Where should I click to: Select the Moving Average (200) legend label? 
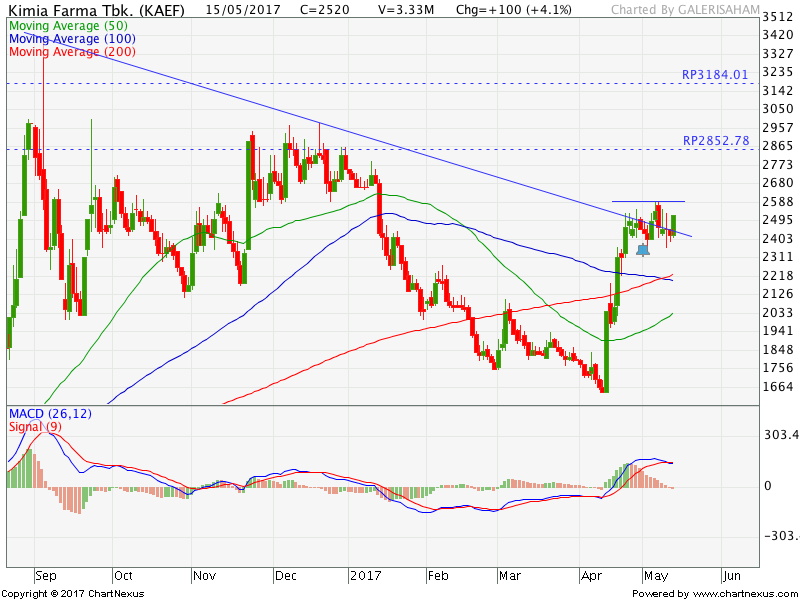click(74, 51)
